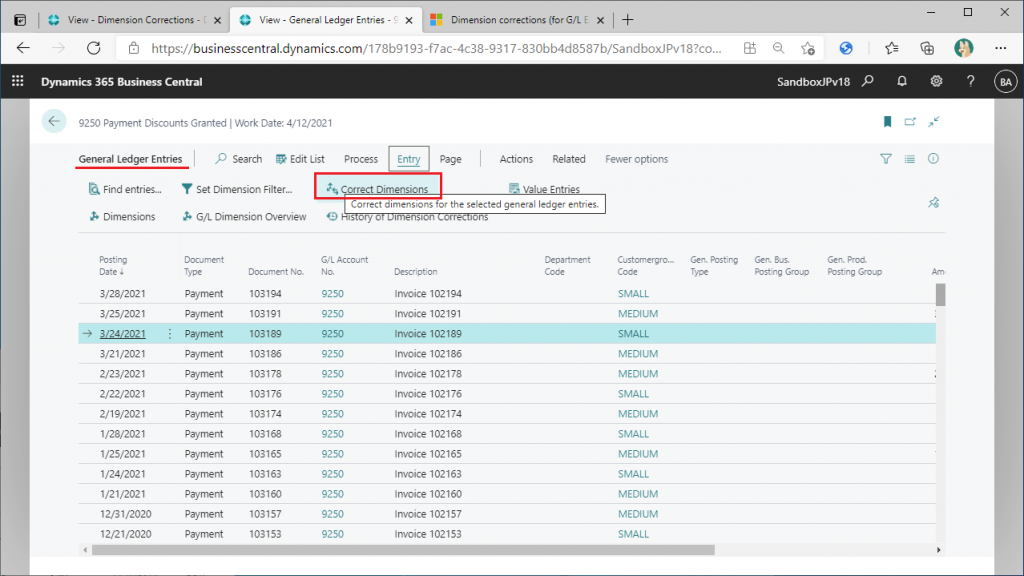
Task: Open the notifications bell
Action: click(902, 81)
